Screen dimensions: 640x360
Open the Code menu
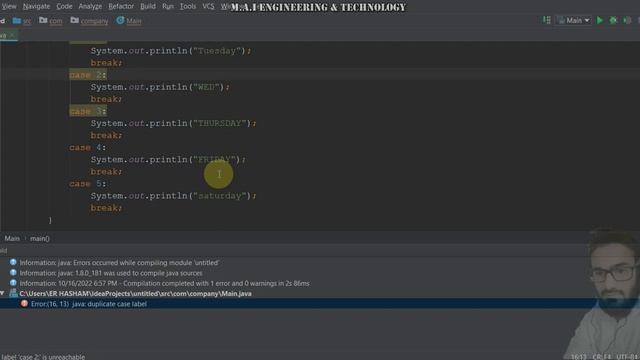tap(64, 6)
